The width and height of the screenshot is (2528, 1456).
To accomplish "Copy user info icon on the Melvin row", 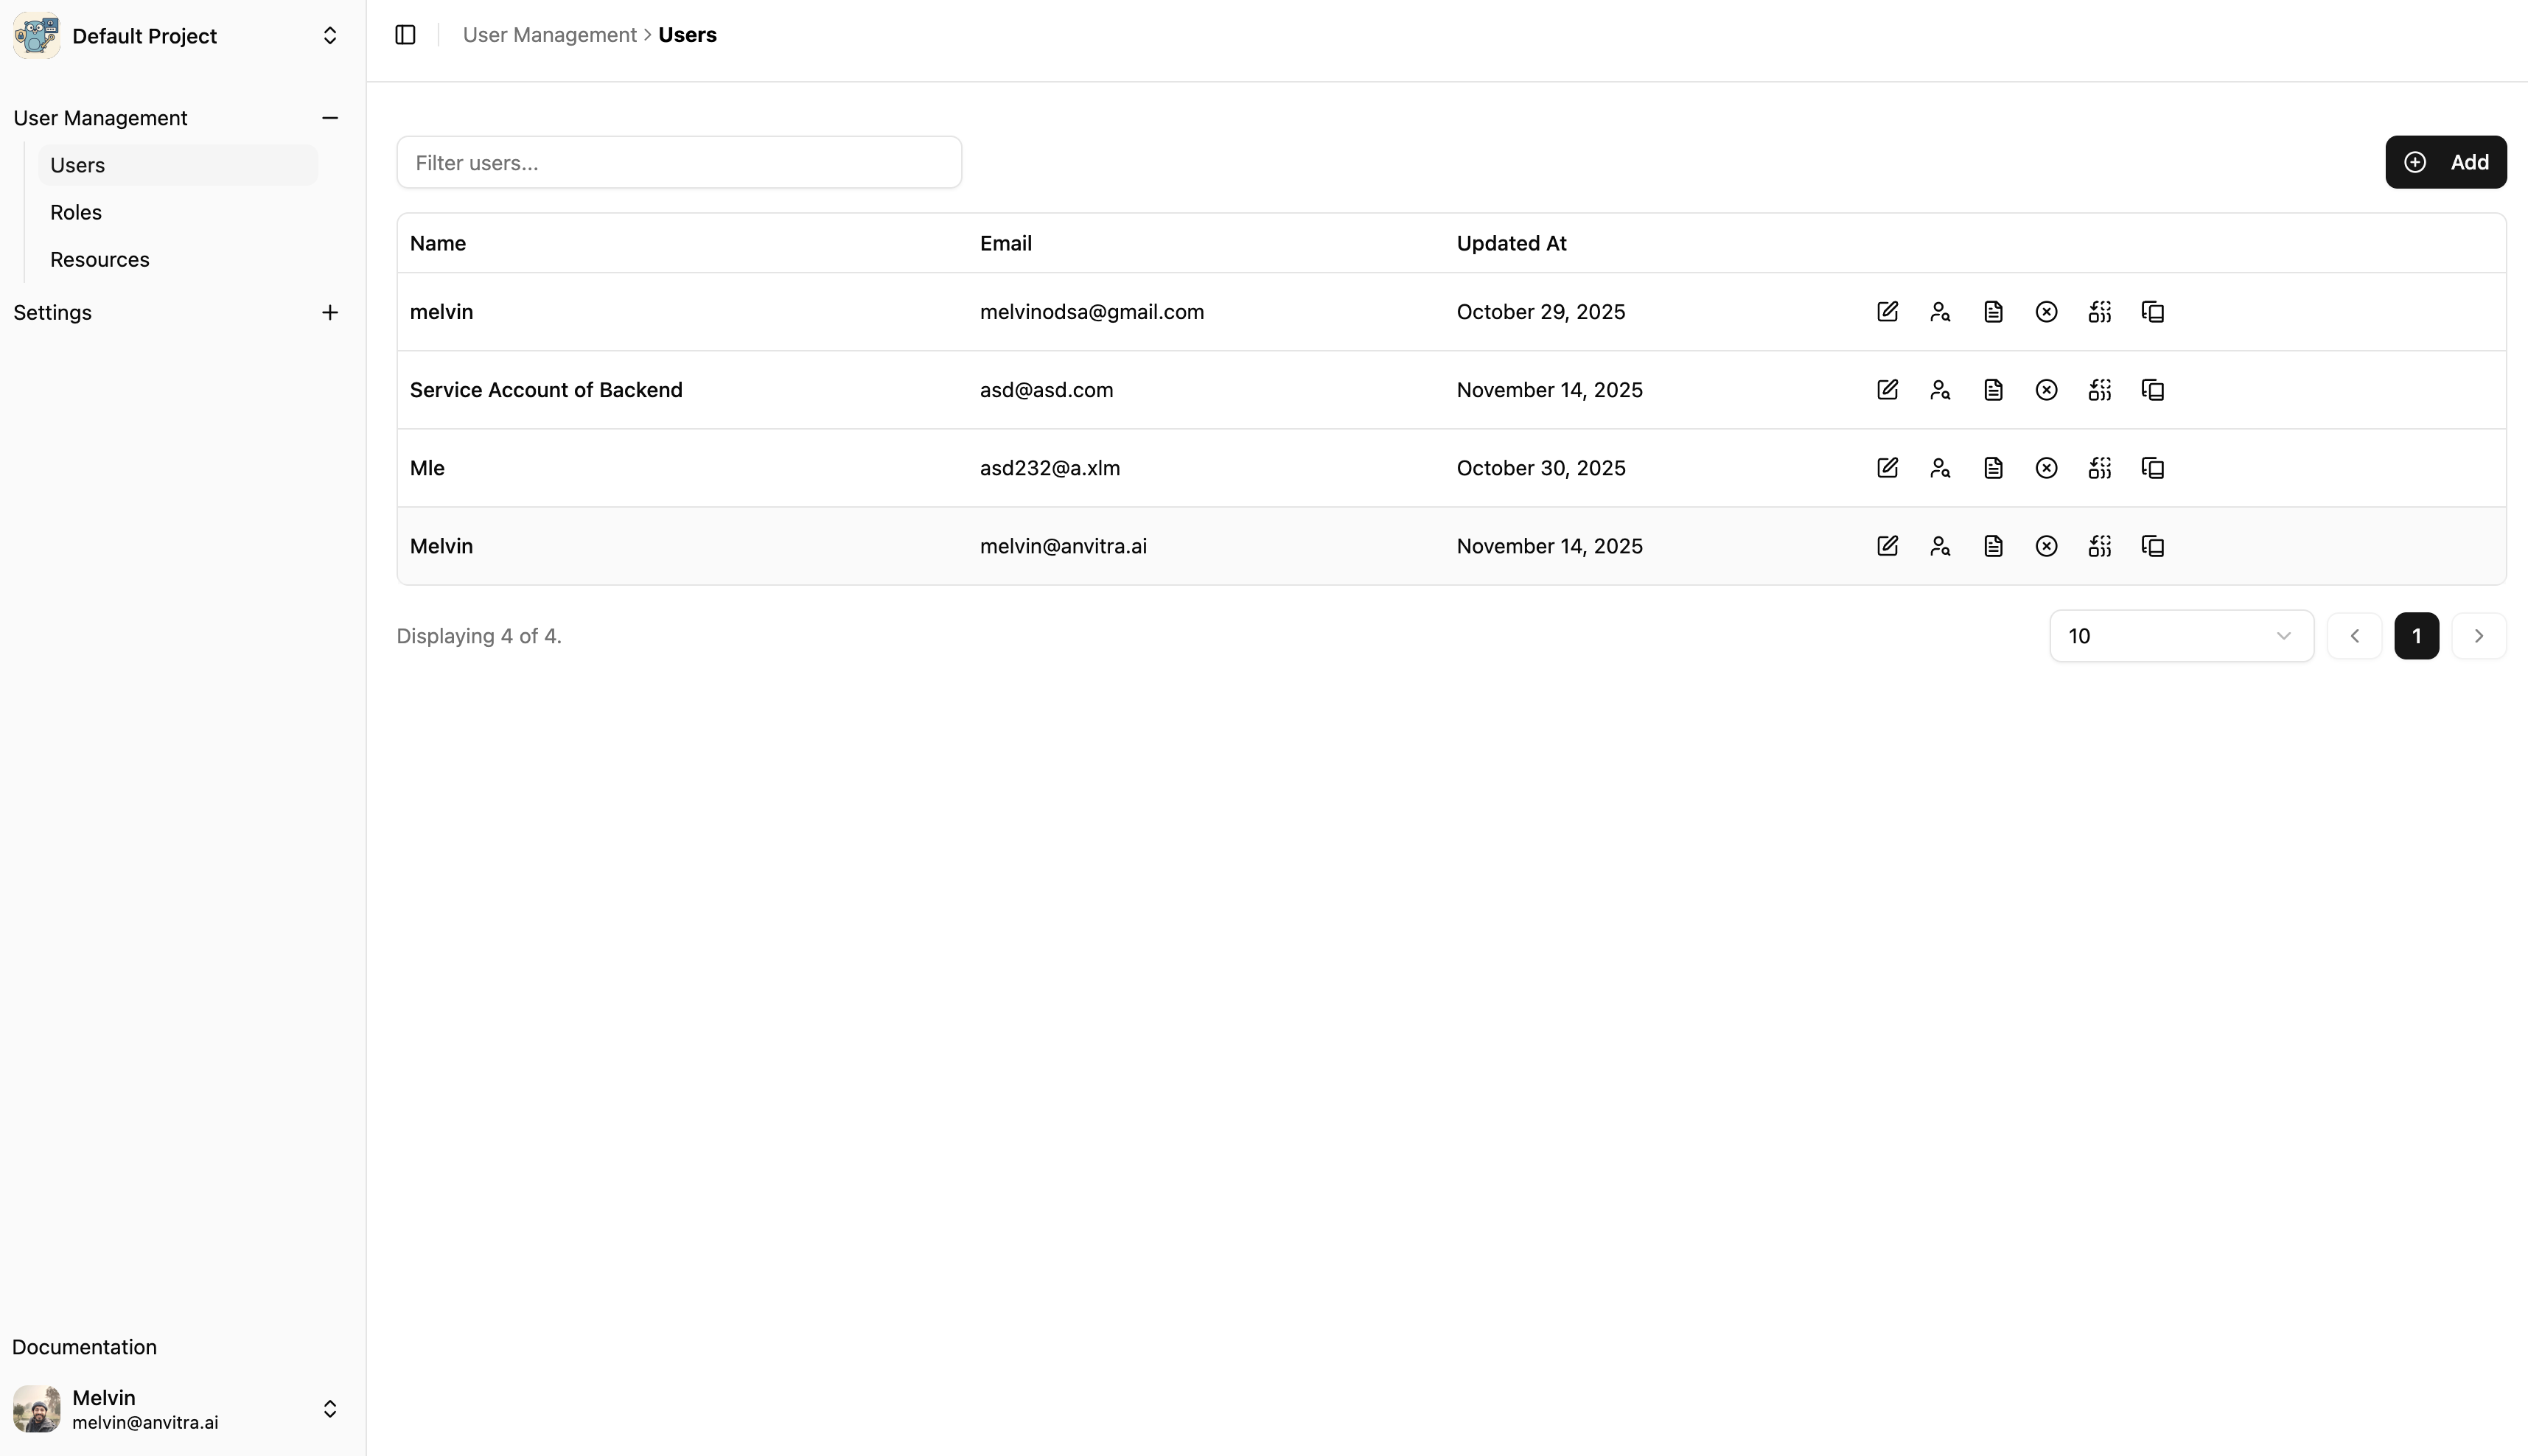I will pyautogui.click(x=2153, y=545).
